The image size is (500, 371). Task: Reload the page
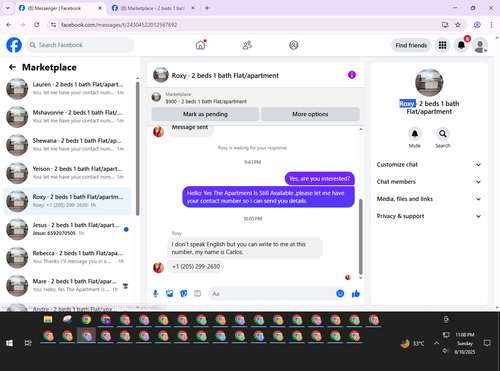pyautogui.click(x=37, y=25)
